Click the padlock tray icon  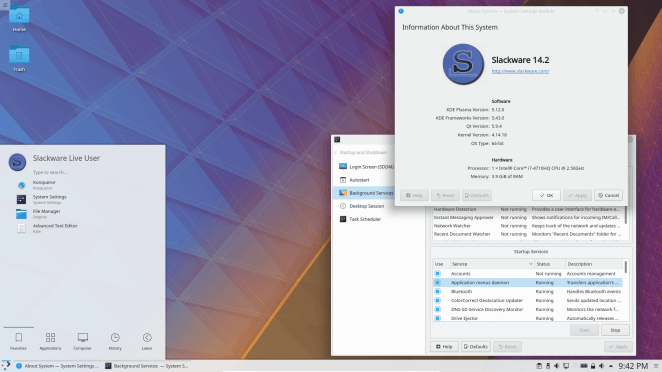(593, 366)
